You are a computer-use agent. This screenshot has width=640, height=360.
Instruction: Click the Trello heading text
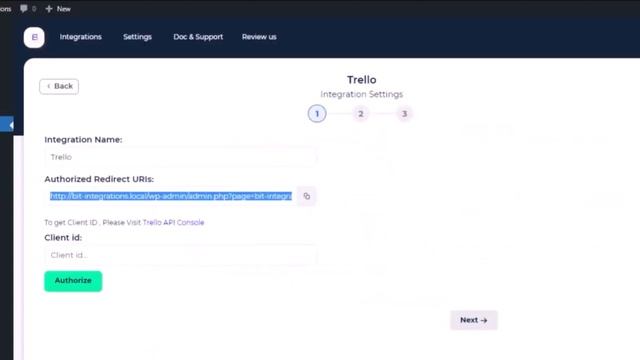pyautogui.click(x=362, y=80)
